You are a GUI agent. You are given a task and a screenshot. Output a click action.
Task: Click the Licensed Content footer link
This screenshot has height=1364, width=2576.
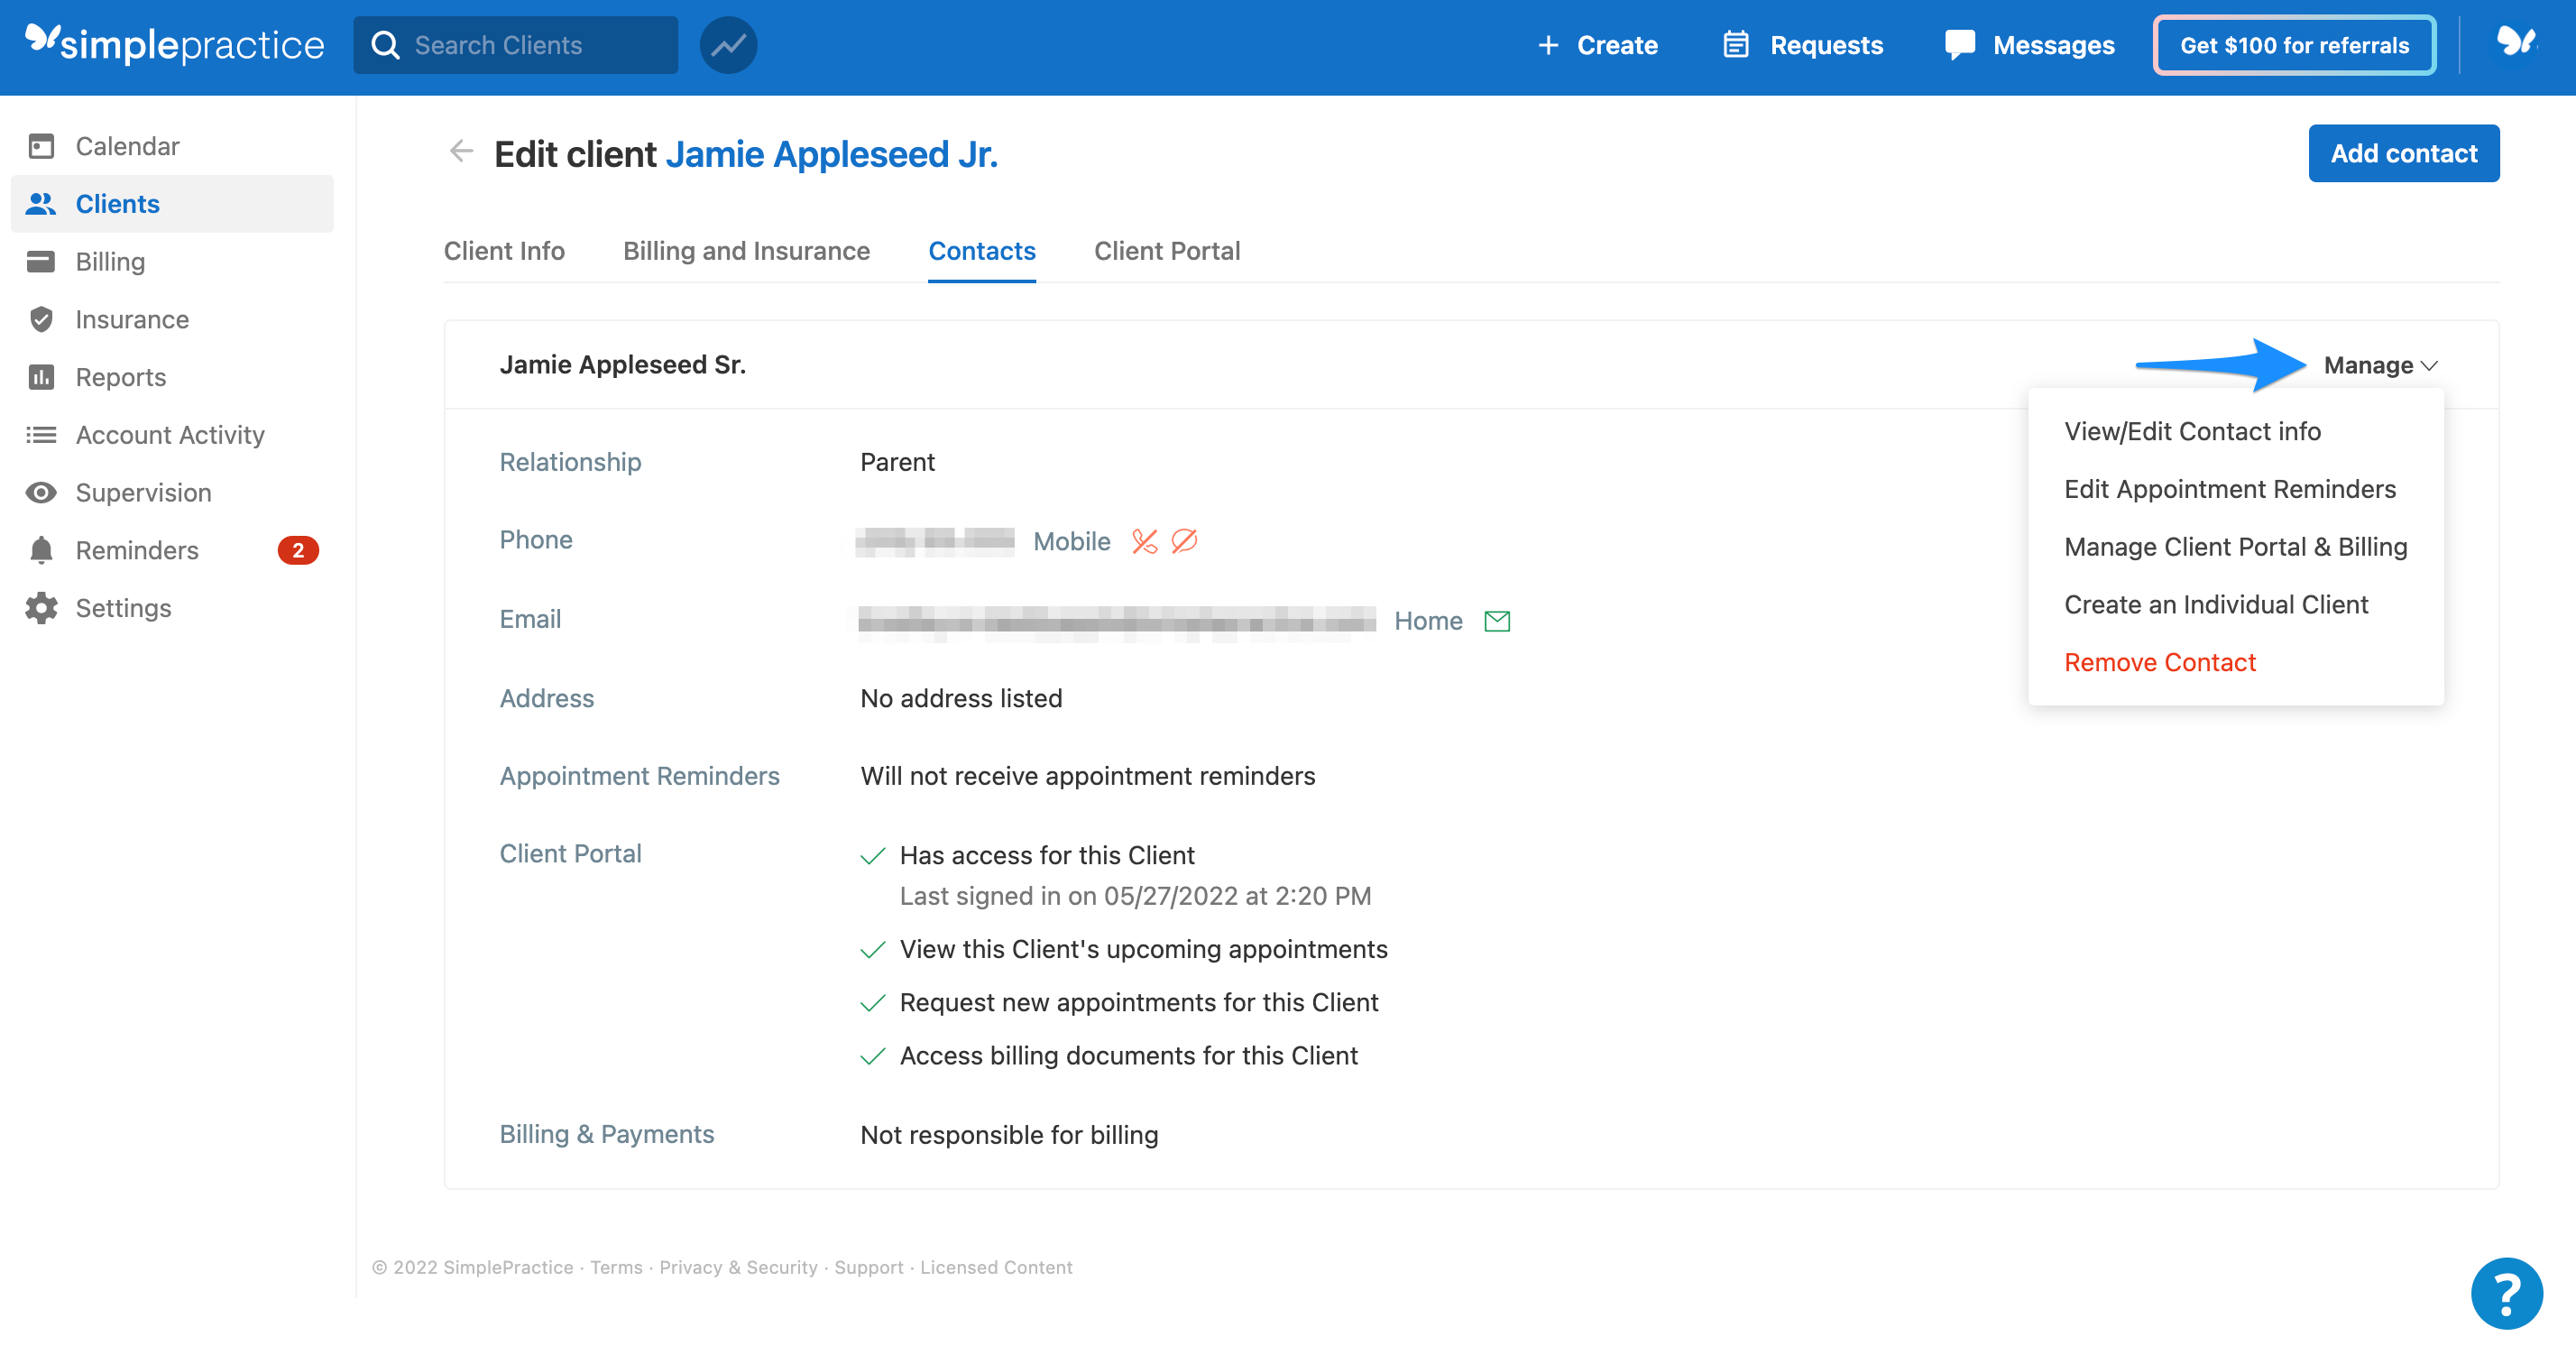996,1267
